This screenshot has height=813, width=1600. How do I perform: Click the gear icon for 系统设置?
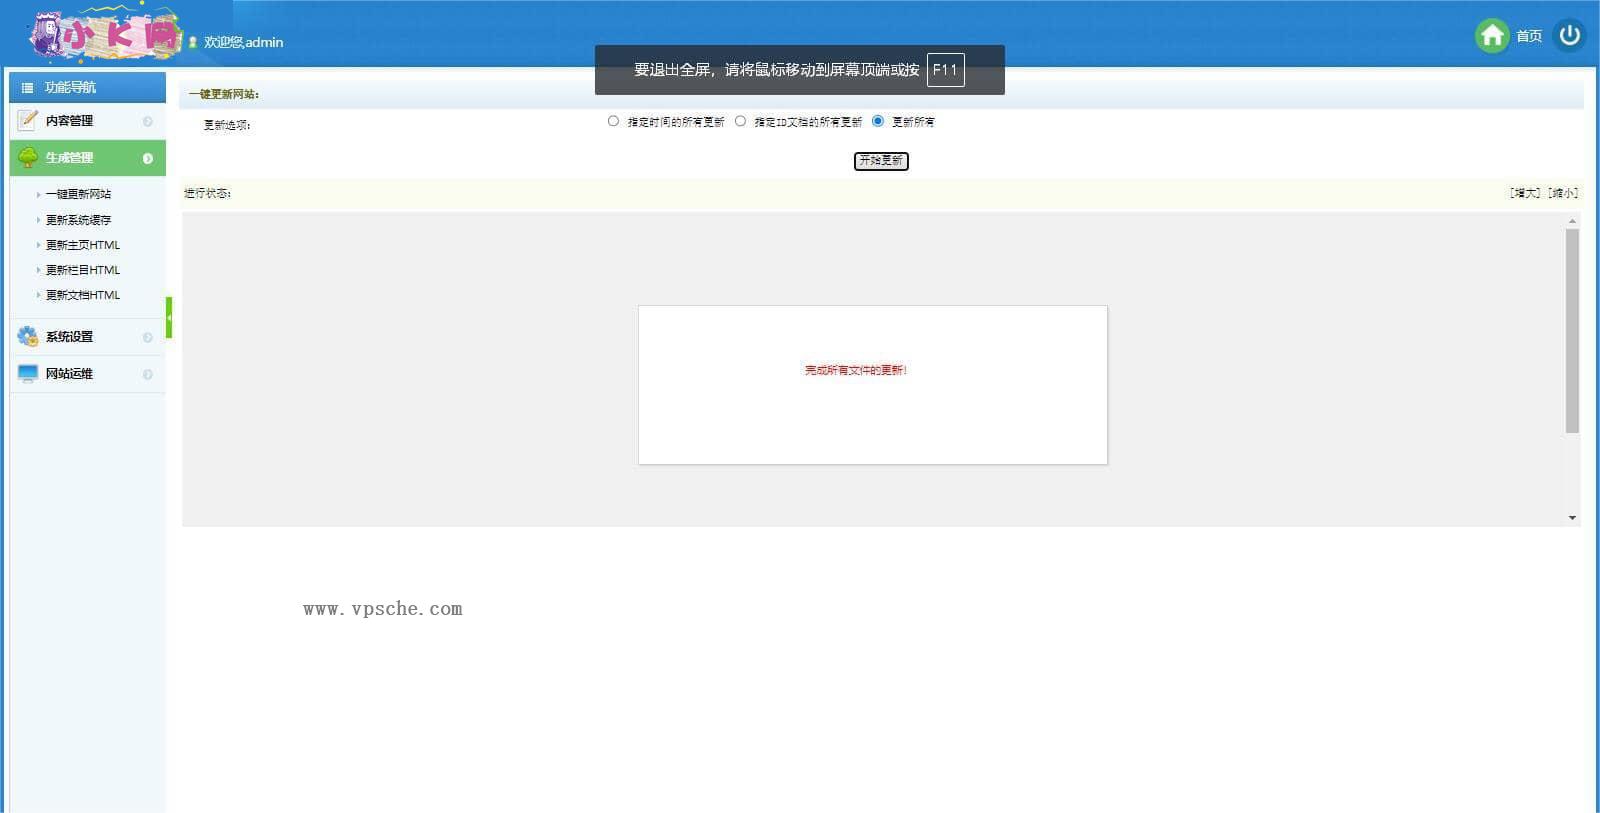[28, 337]
